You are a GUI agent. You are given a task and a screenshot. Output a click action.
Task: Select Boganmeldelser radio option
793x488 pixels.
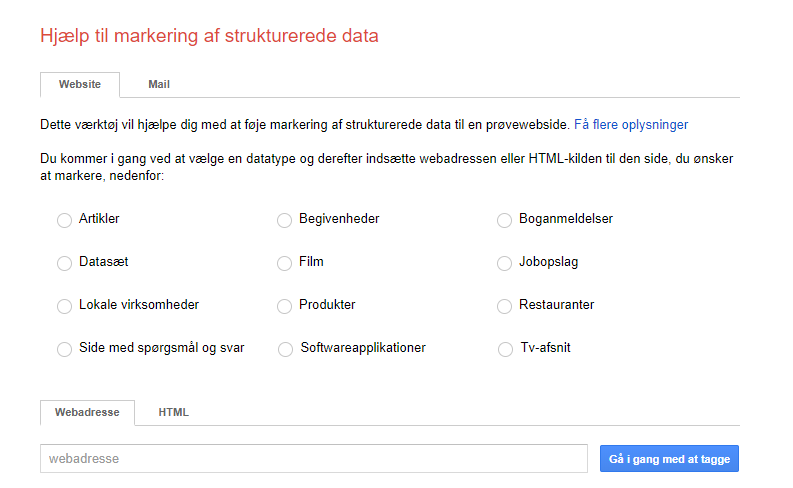505,220
